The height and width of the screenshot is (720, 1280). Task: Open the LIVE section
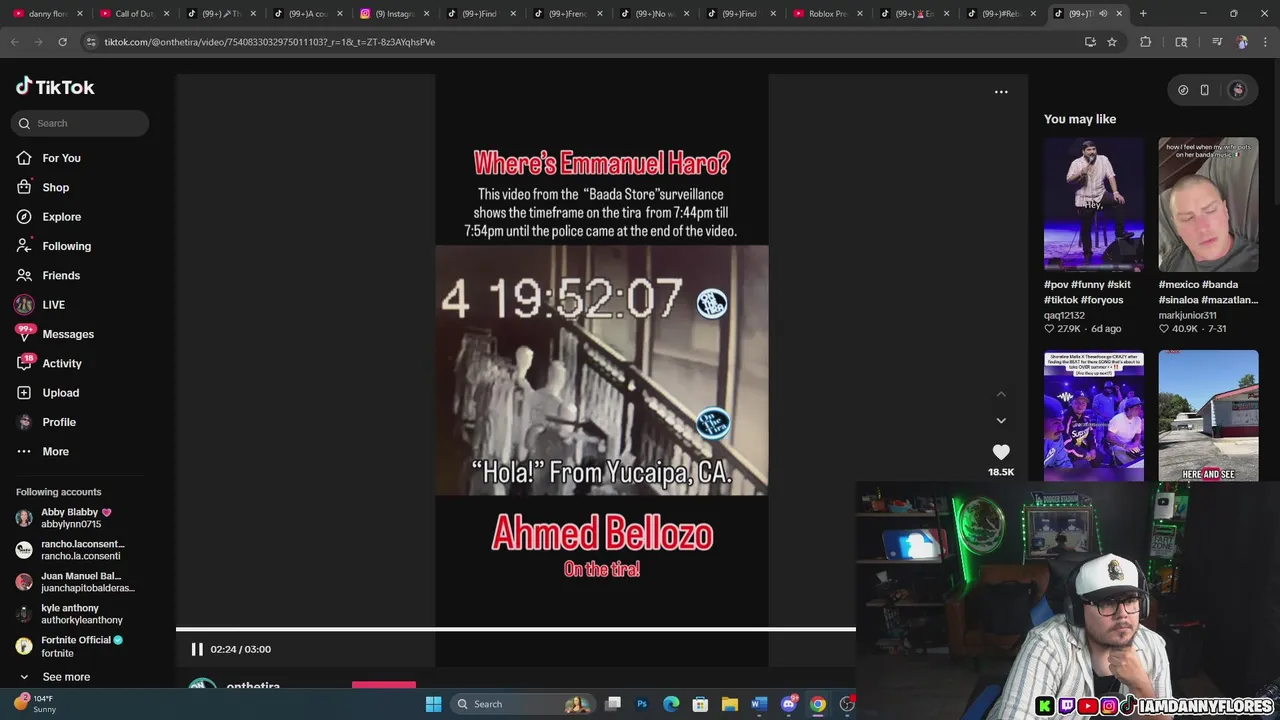pos(53,305)
